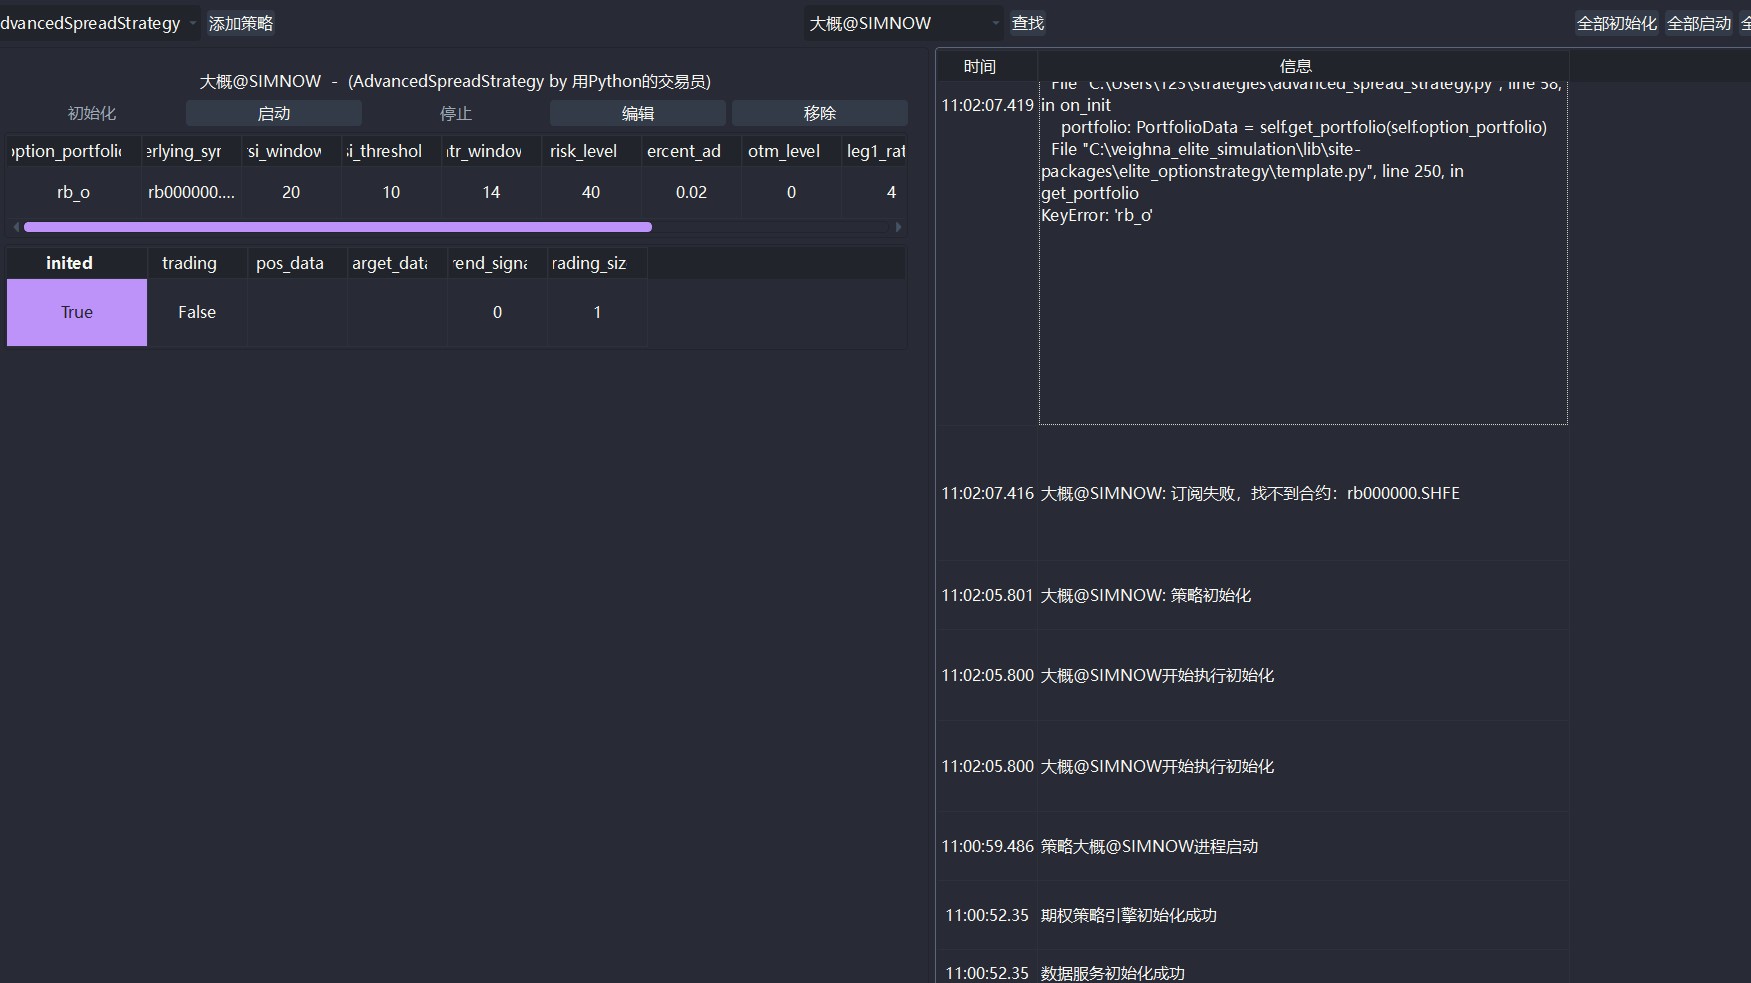Click the 查找 button

point(1027,23)
